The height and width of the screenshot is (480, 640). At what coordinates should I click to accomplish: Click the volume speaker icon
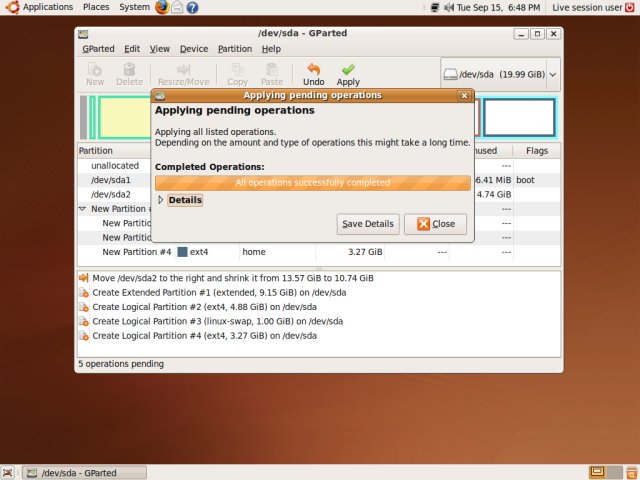(x=449, y=7)
